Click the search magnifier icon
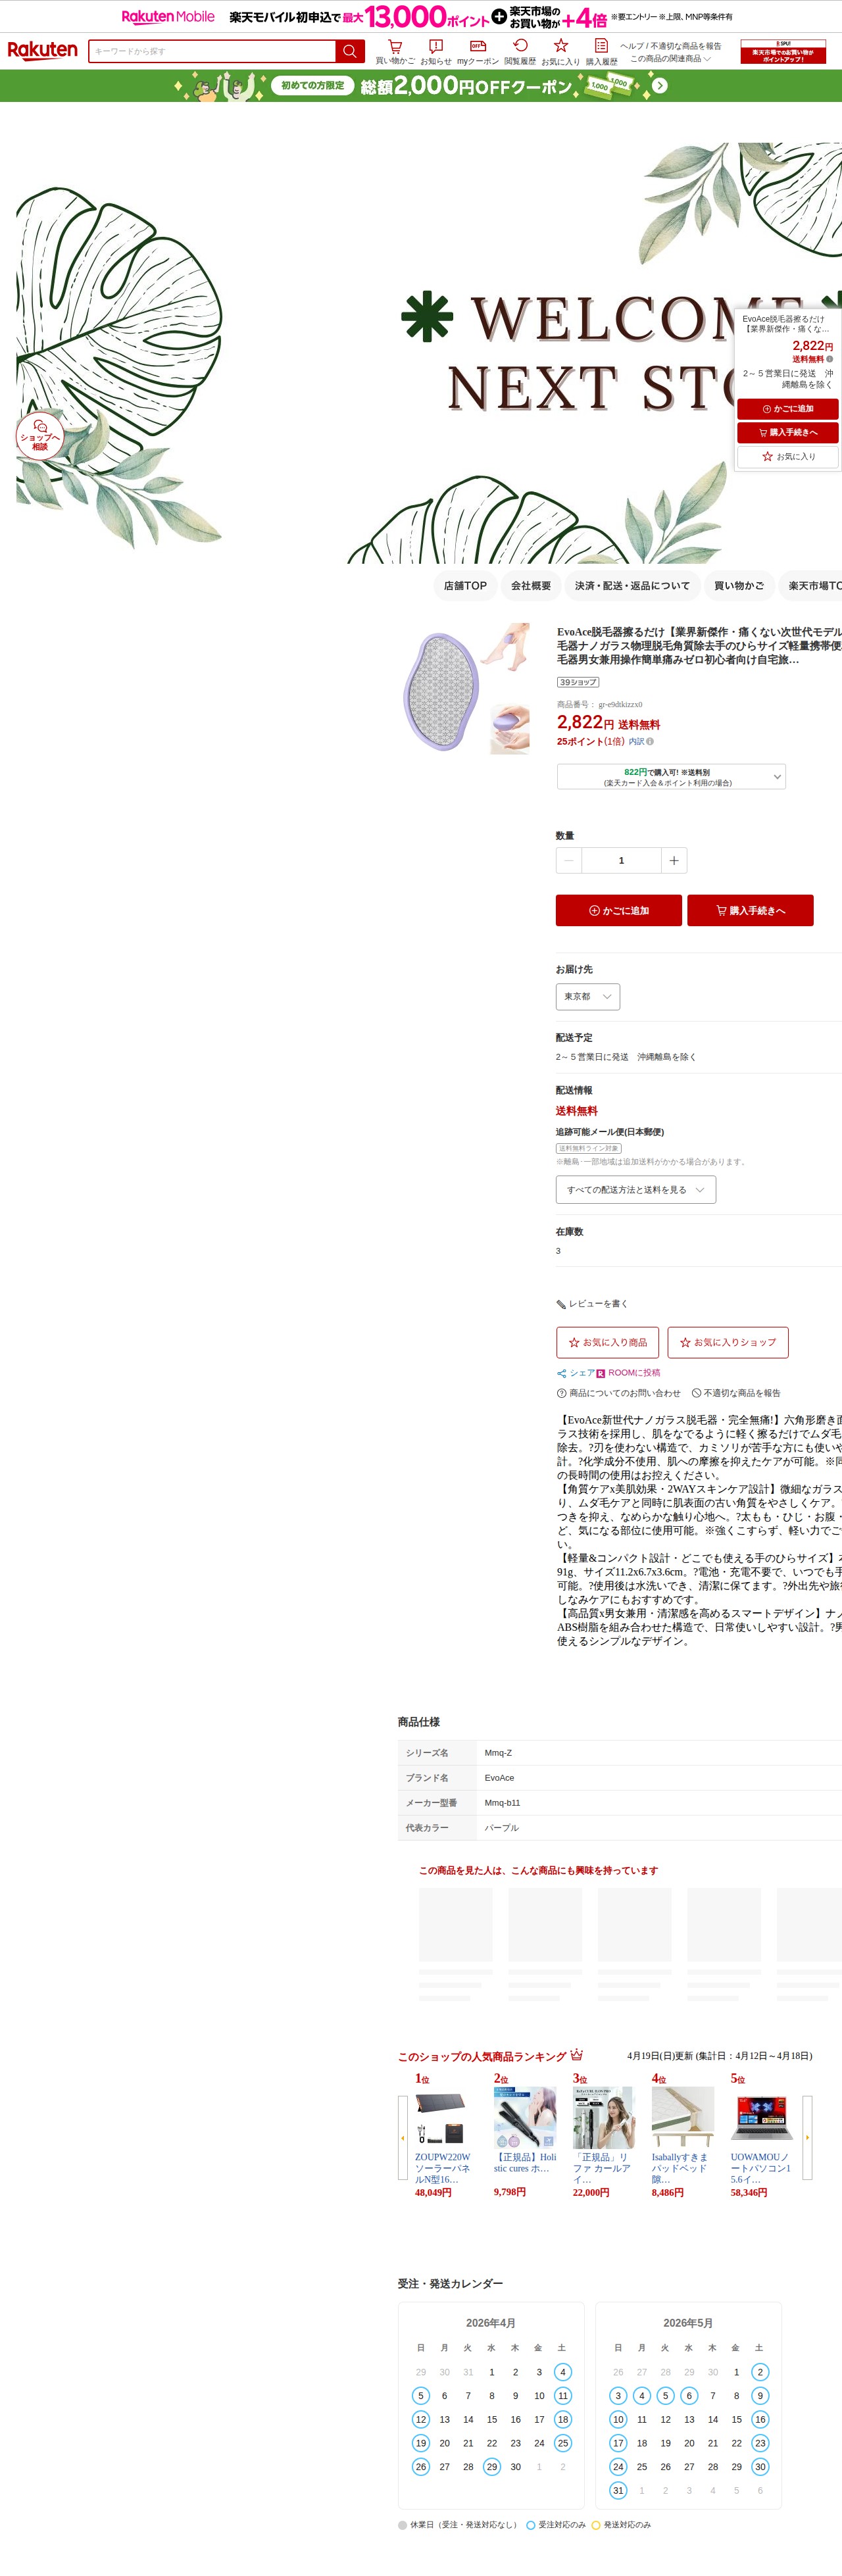 click(349, 51)
